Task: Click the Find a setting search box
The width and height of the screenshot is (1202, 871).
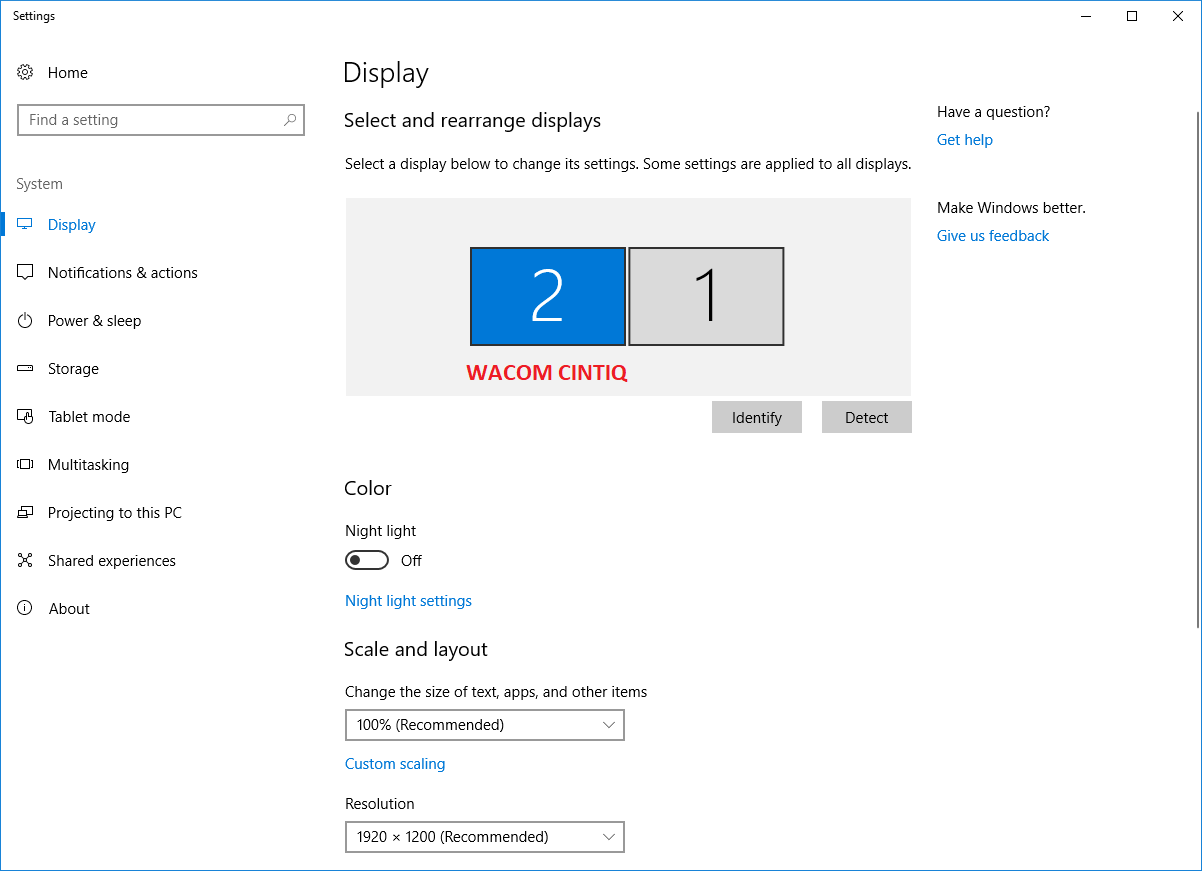Action: [x=161, y=119]
